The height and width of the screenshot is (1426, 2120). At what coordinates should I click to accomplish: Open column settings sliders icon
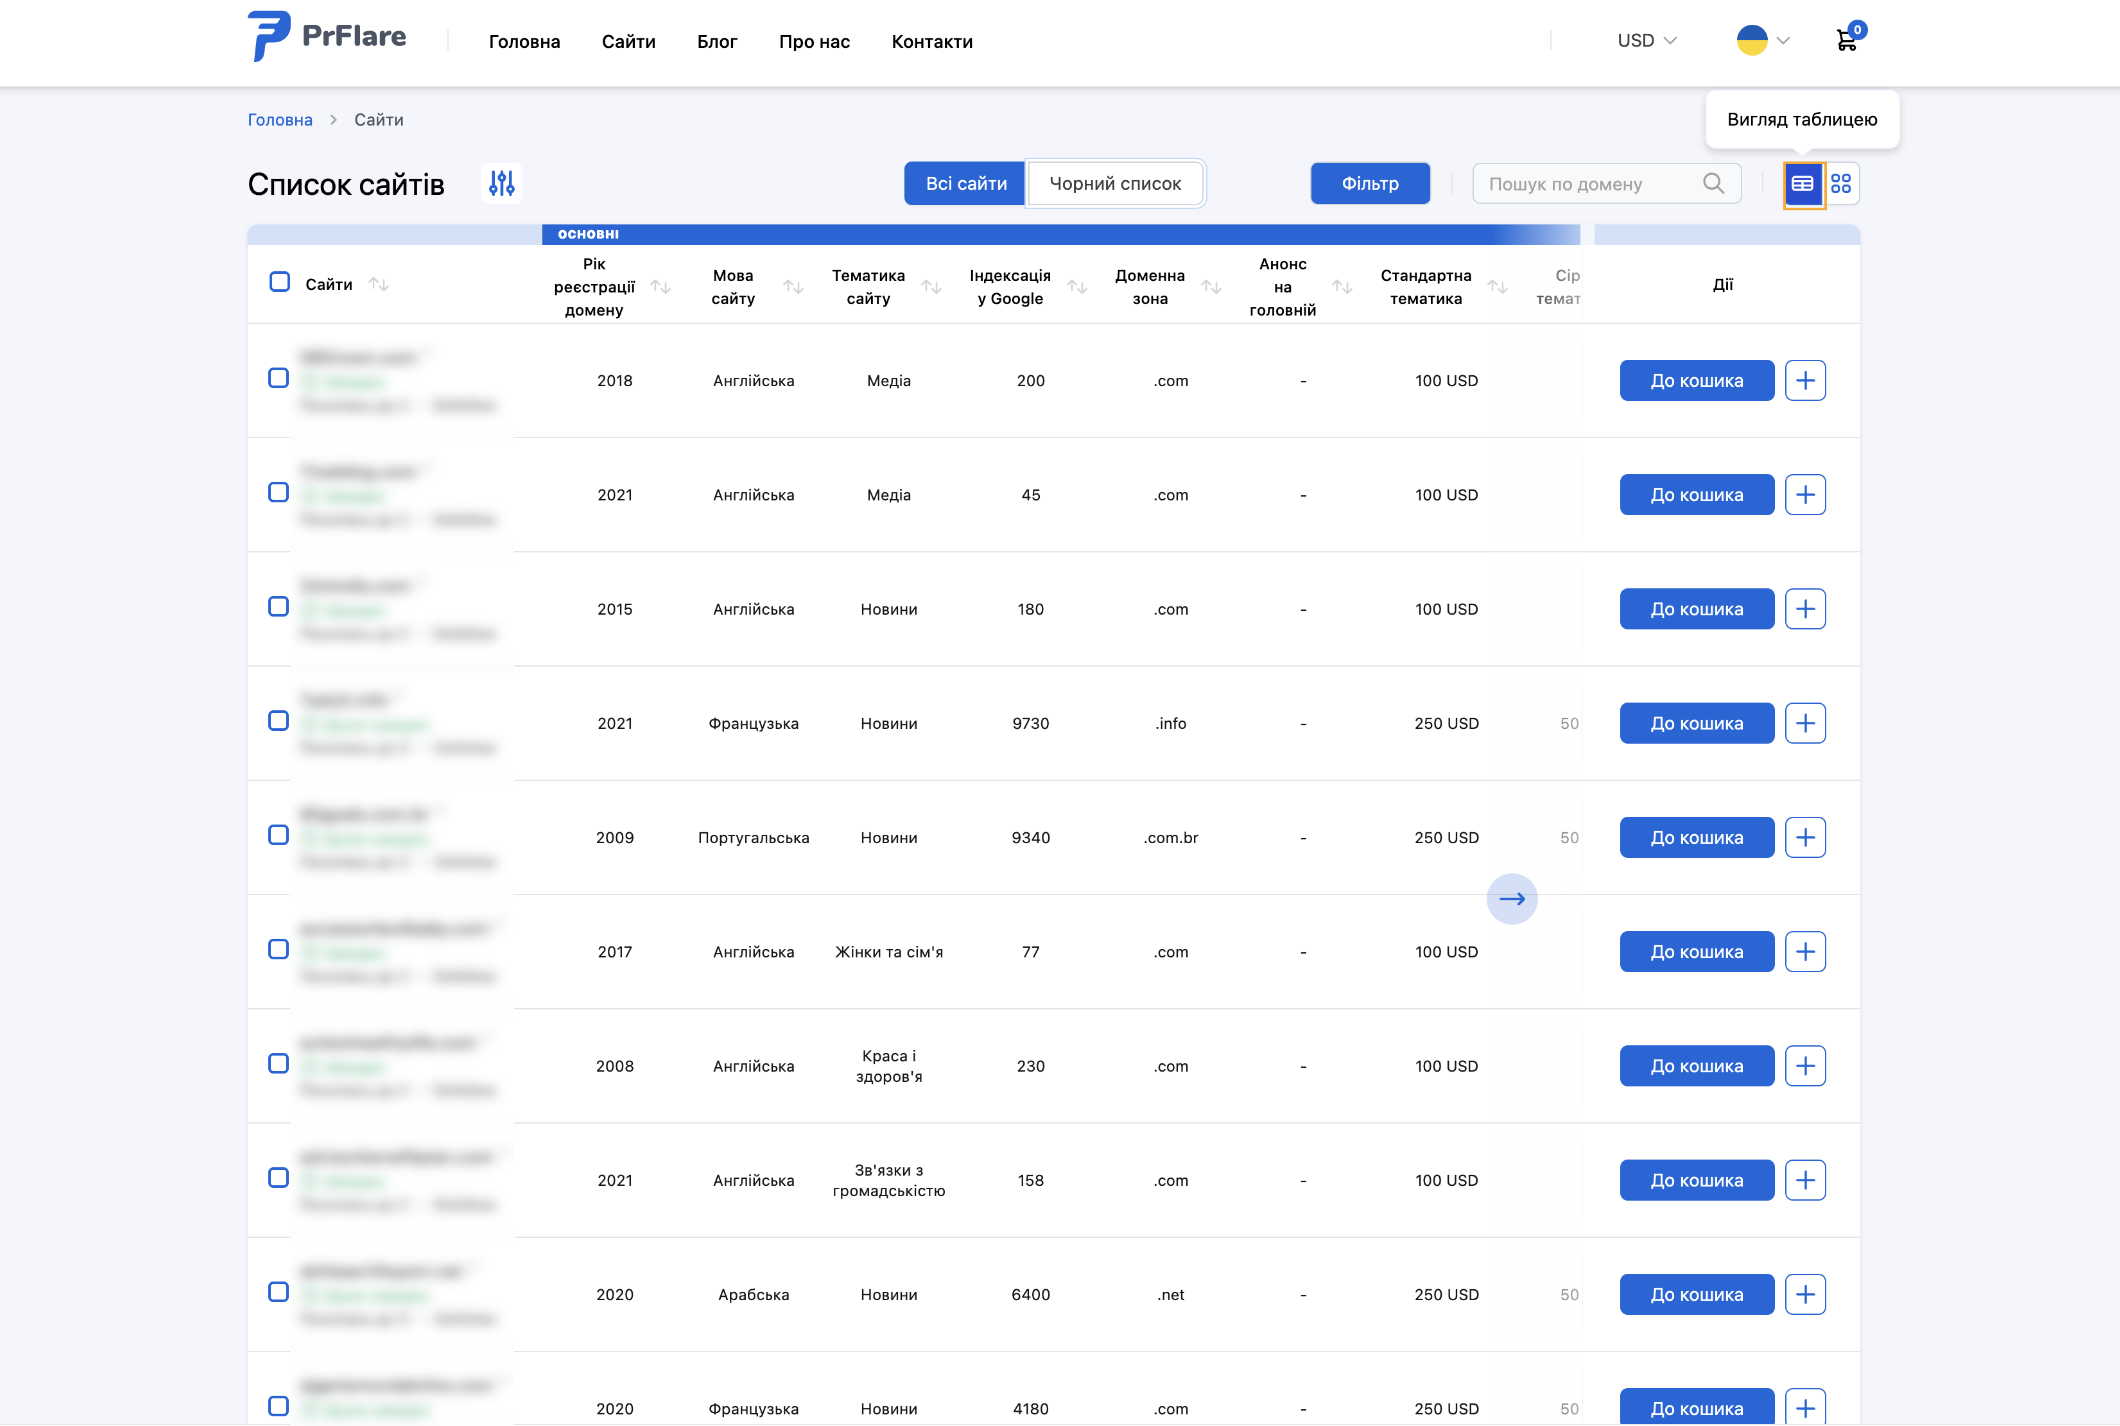click(501, 183)
